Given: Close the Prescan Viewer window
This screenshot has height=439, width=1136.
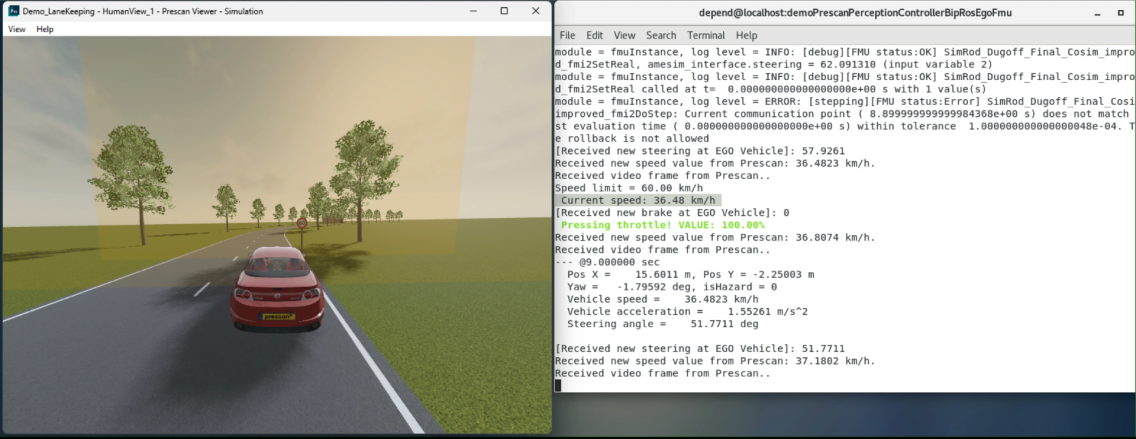Looking at the screenshot, I should (x=535, y=11).
